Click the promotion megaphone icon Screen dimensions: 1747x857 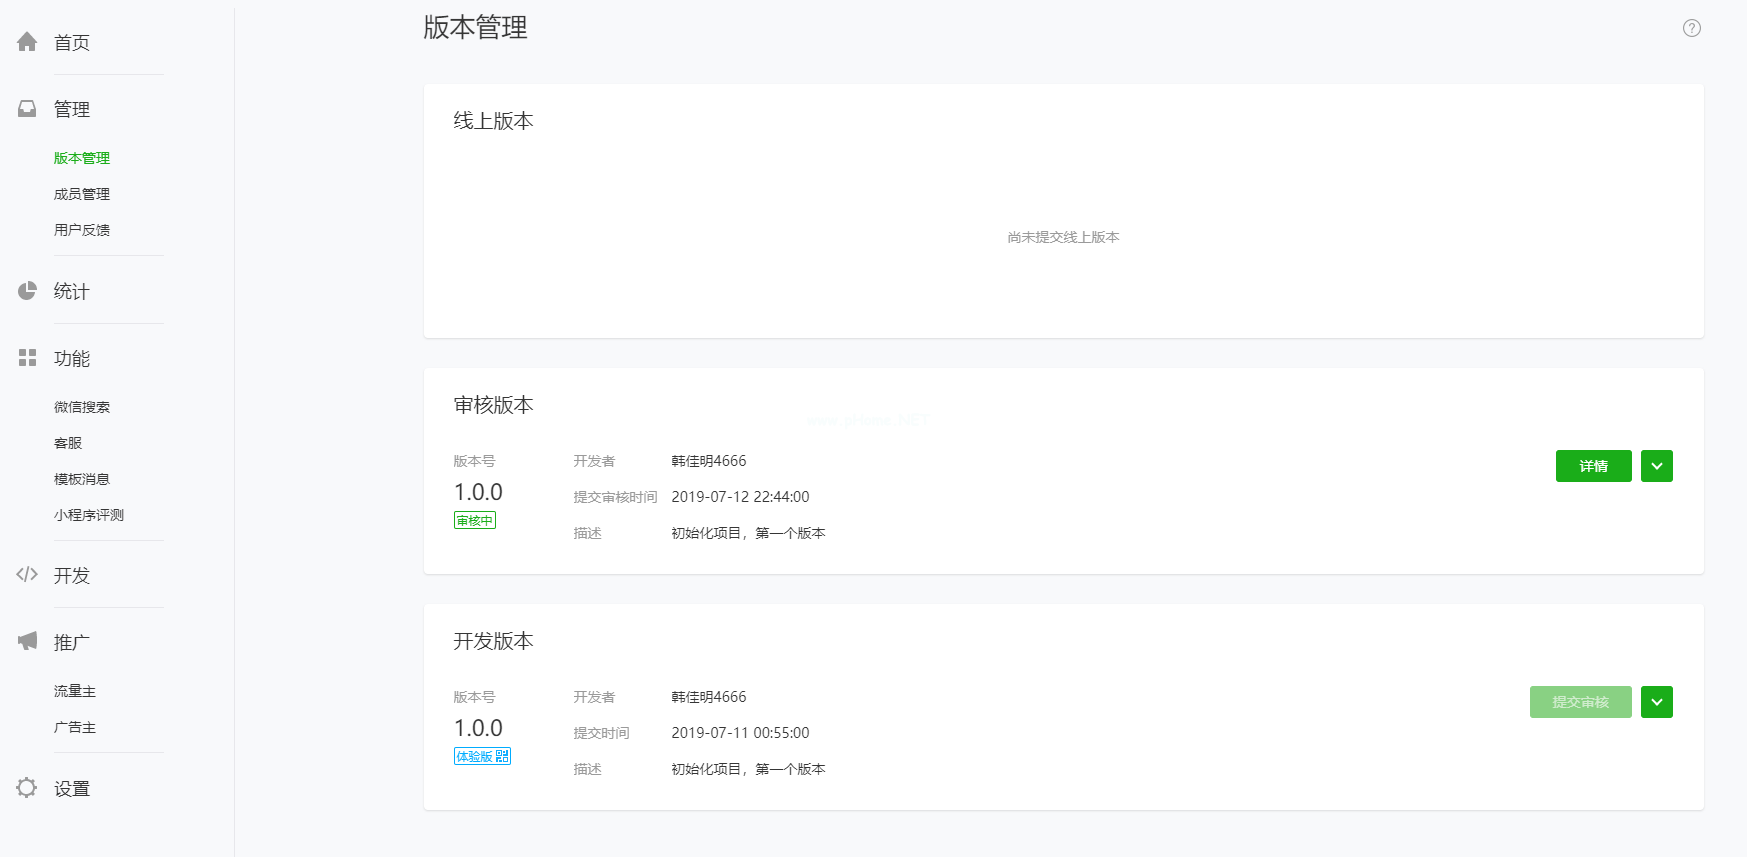(x=27, y=641)
